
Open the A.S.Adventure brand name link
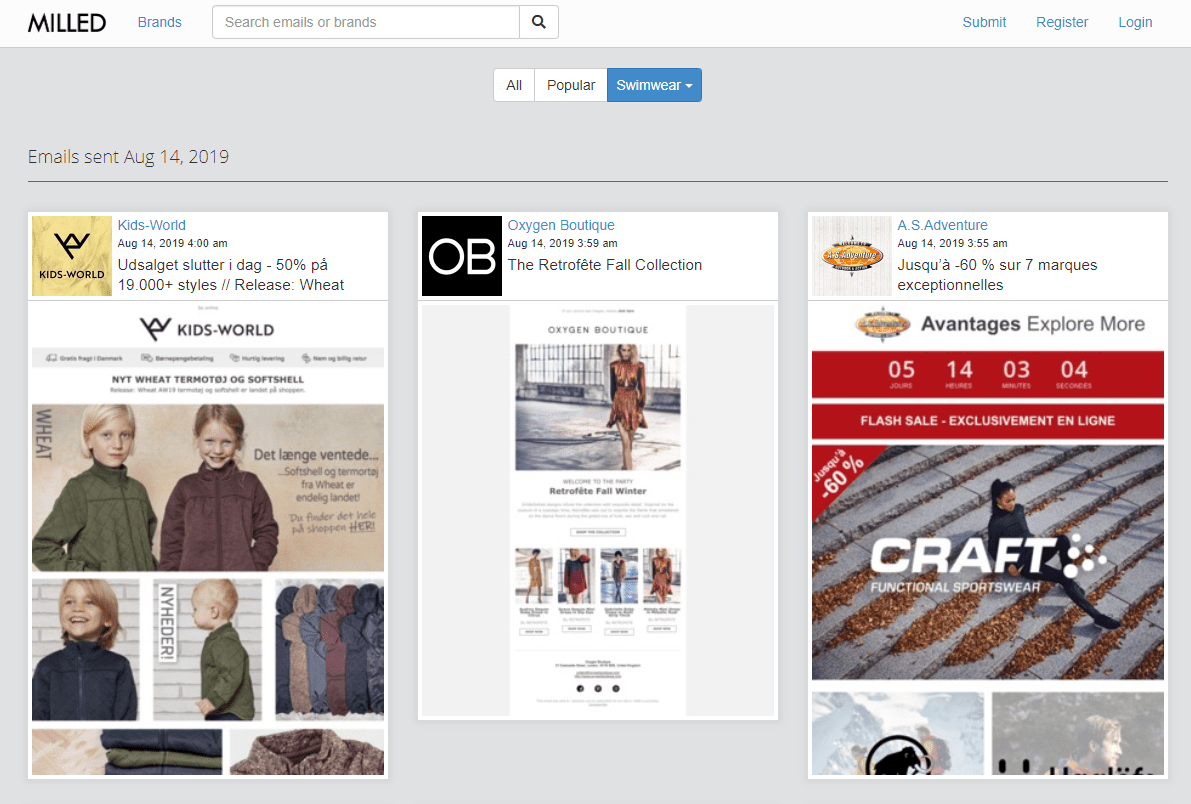(x=942, y=225)
